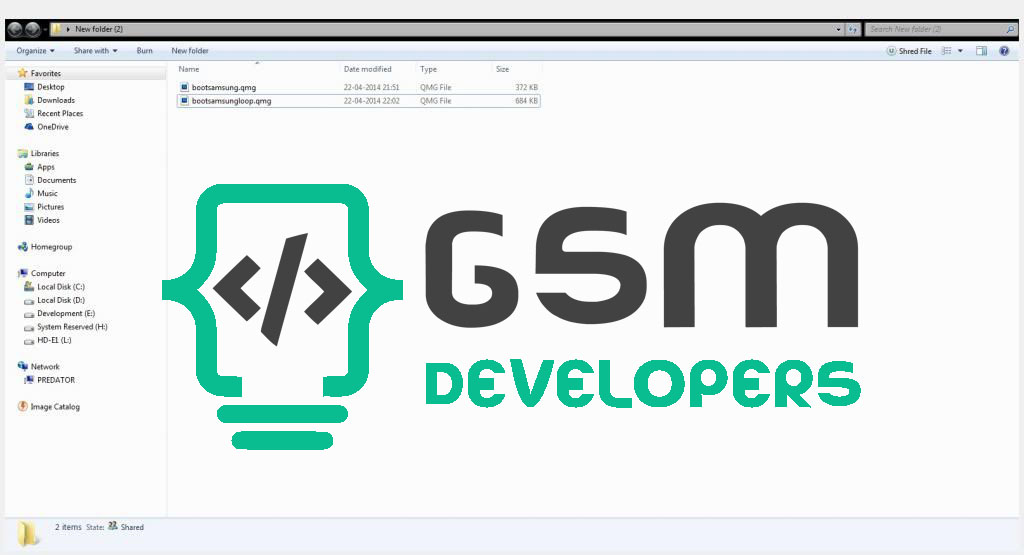Open the Organize menu
The width and height of the screenshot is (1024, 555).
coord(35,50)
